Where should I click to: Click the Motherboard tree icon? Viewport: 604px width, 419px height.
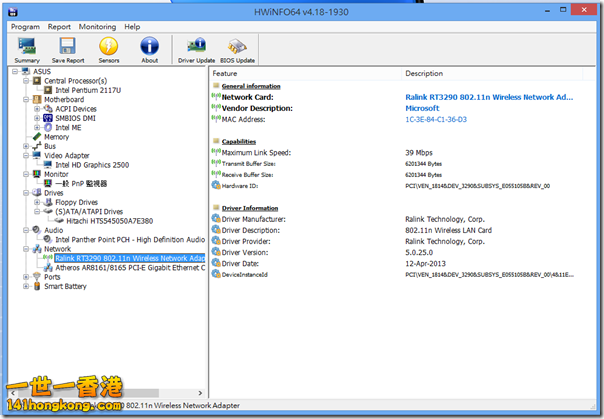[x=37, y=99]
